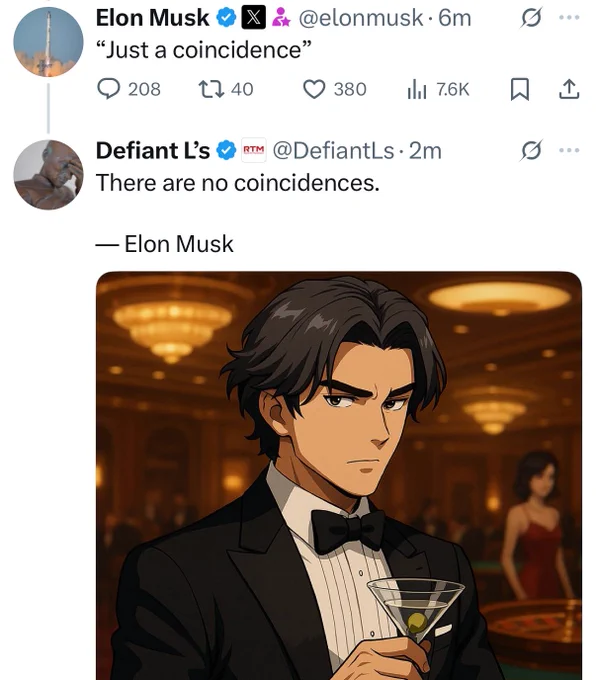Visit the Elon Musk display name link
The height and width of the screenshot is (680, 596).
click(x=153, y=18)
